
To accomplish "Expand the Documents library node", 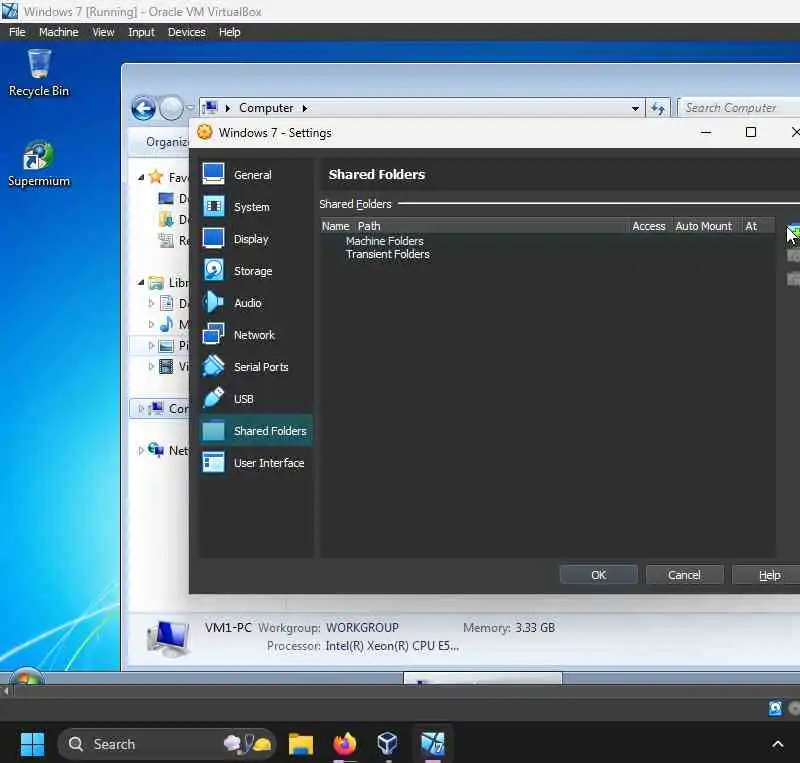I will [151, 303].
